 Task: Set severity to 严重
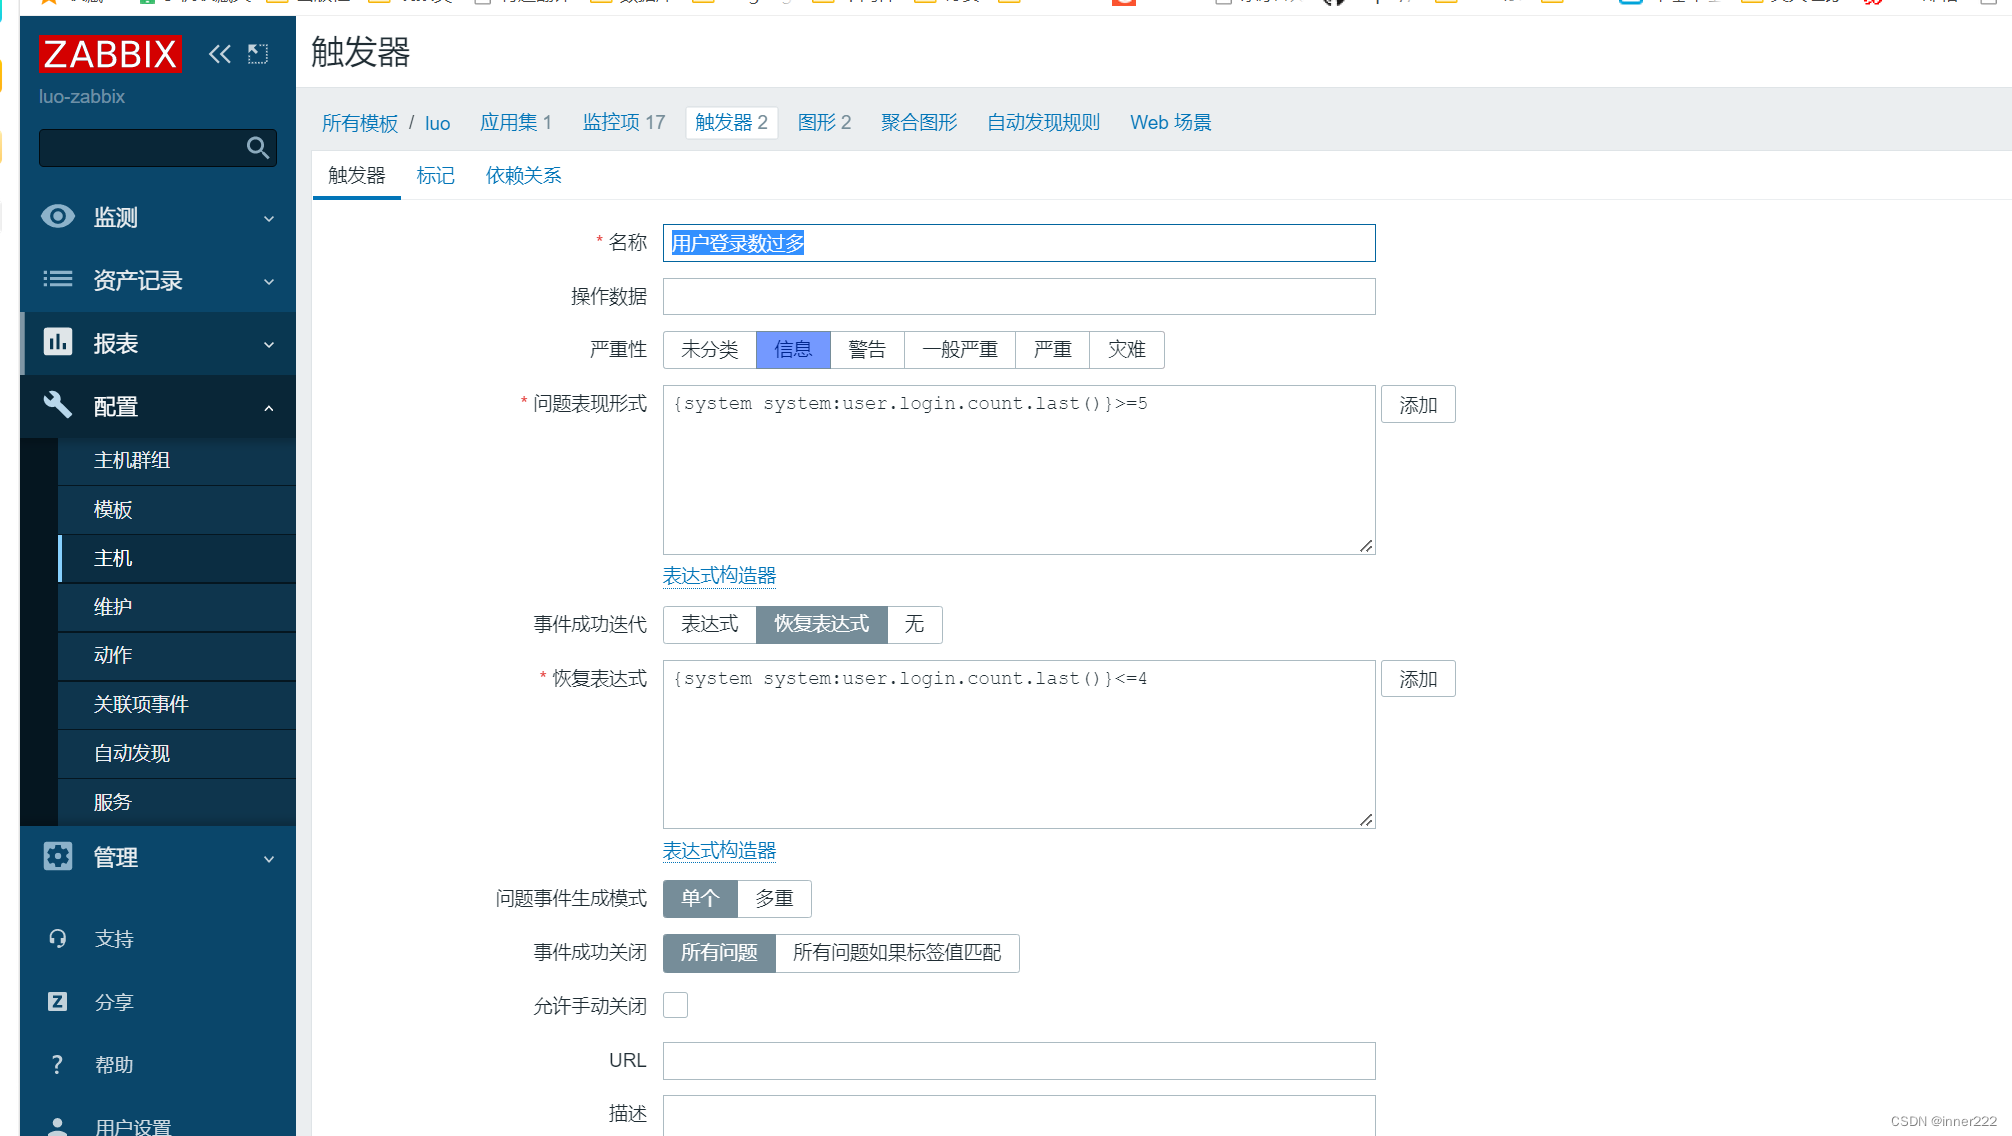pyautogui.click(x=1052, y=349)
